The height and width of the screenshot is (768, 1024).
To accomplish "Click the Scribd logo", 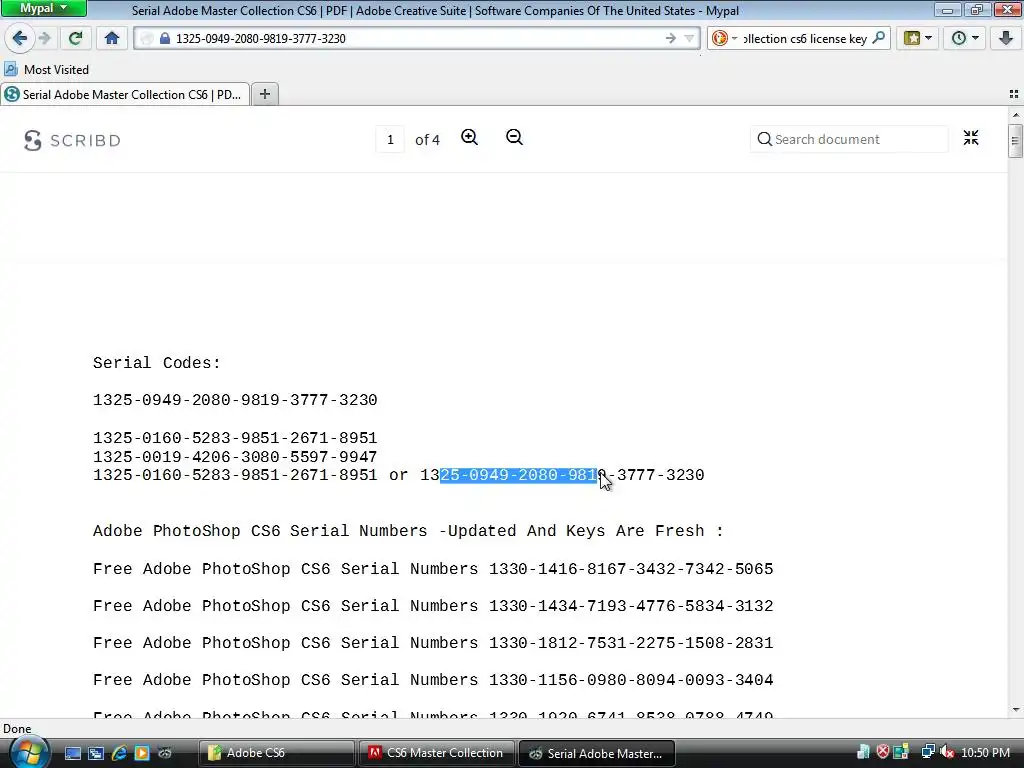I will (72, 140).
